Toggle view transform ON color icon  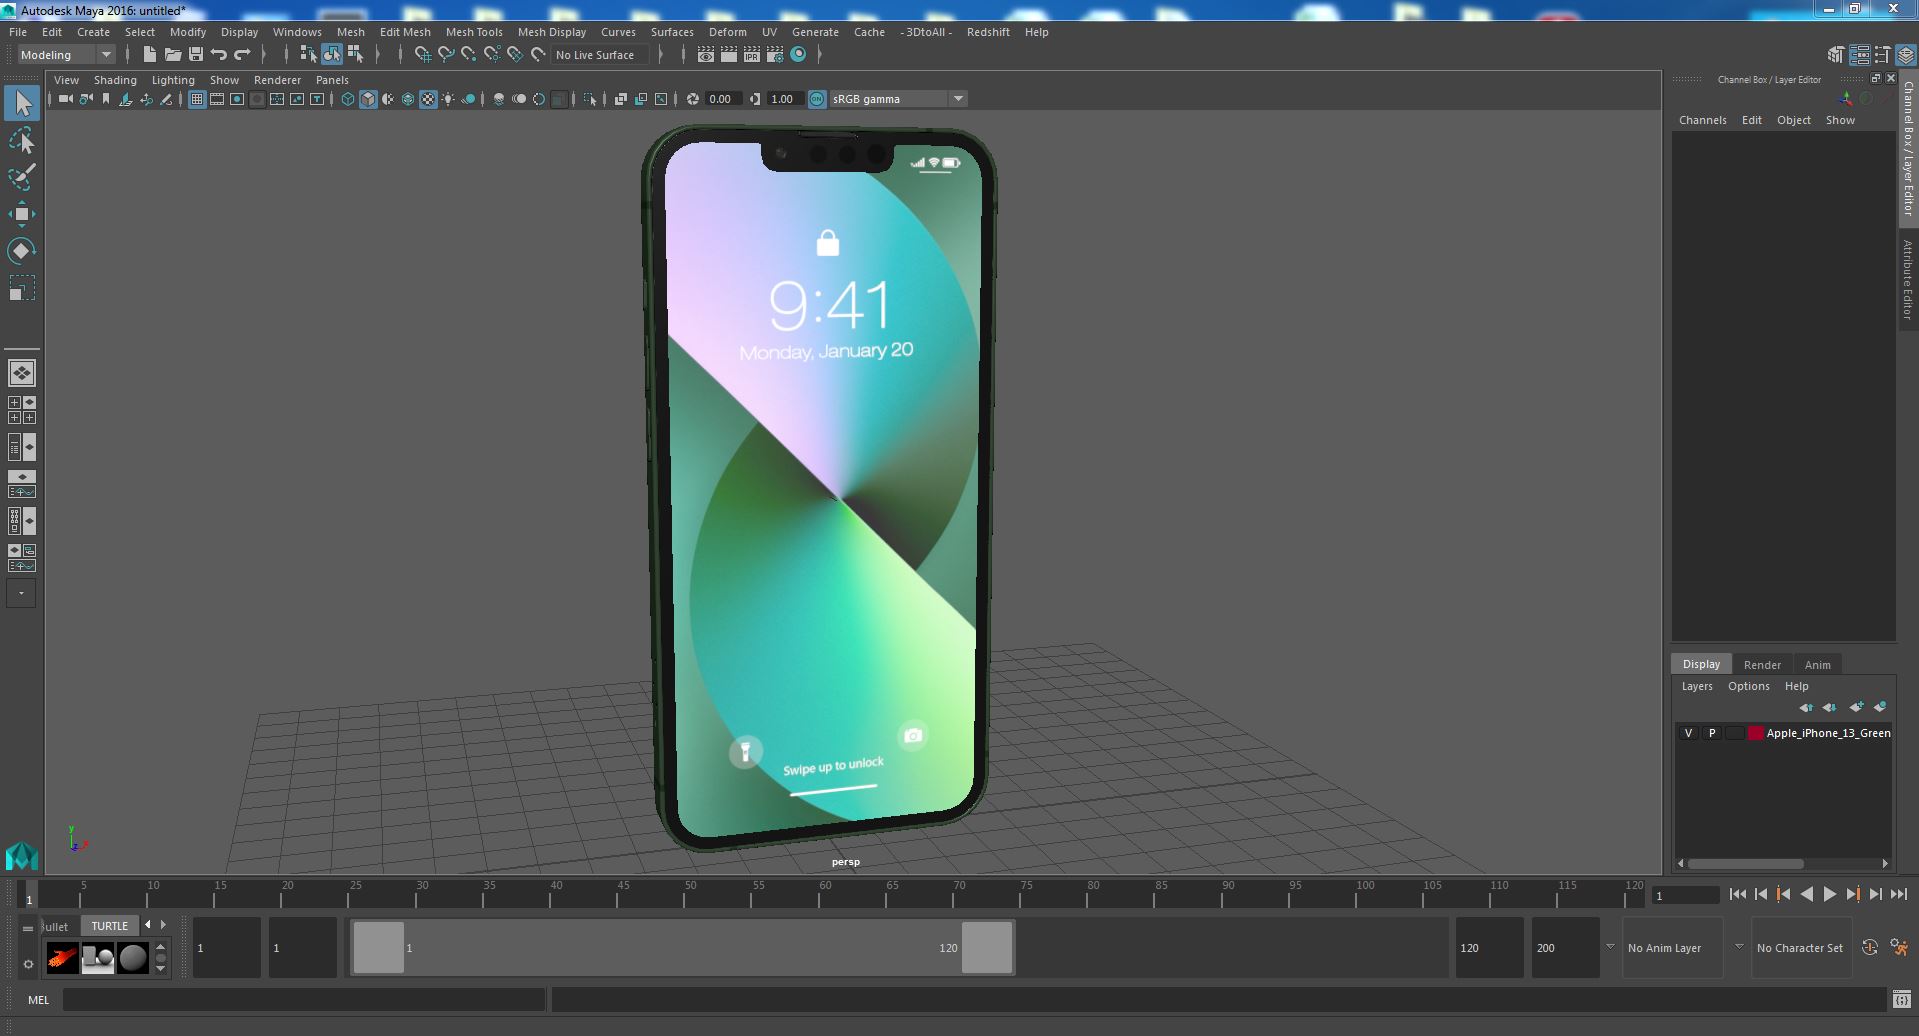pos(817,99)
